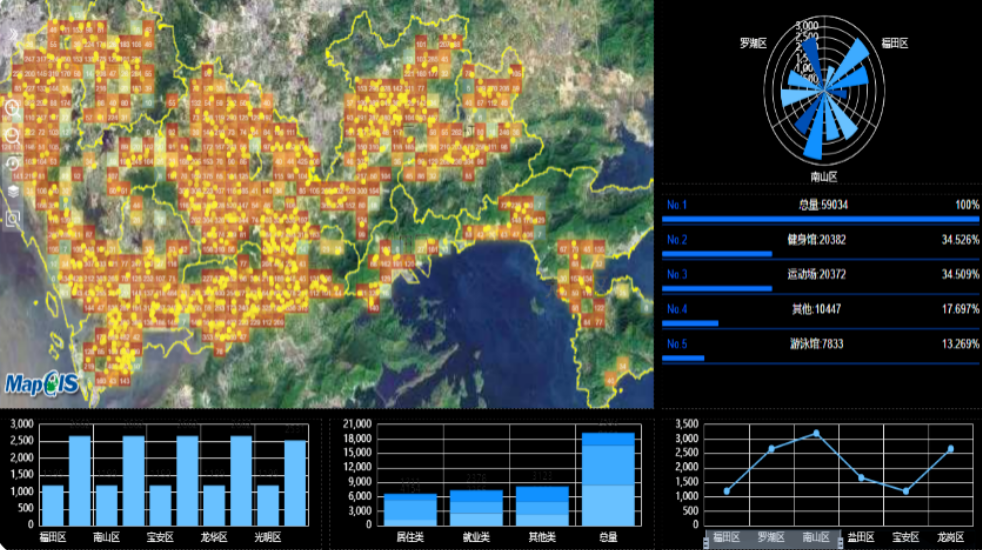Reset the map view with the restore icon
Image resolution: width=982 pixels, height=550 pixels.
tap(12, 163)
